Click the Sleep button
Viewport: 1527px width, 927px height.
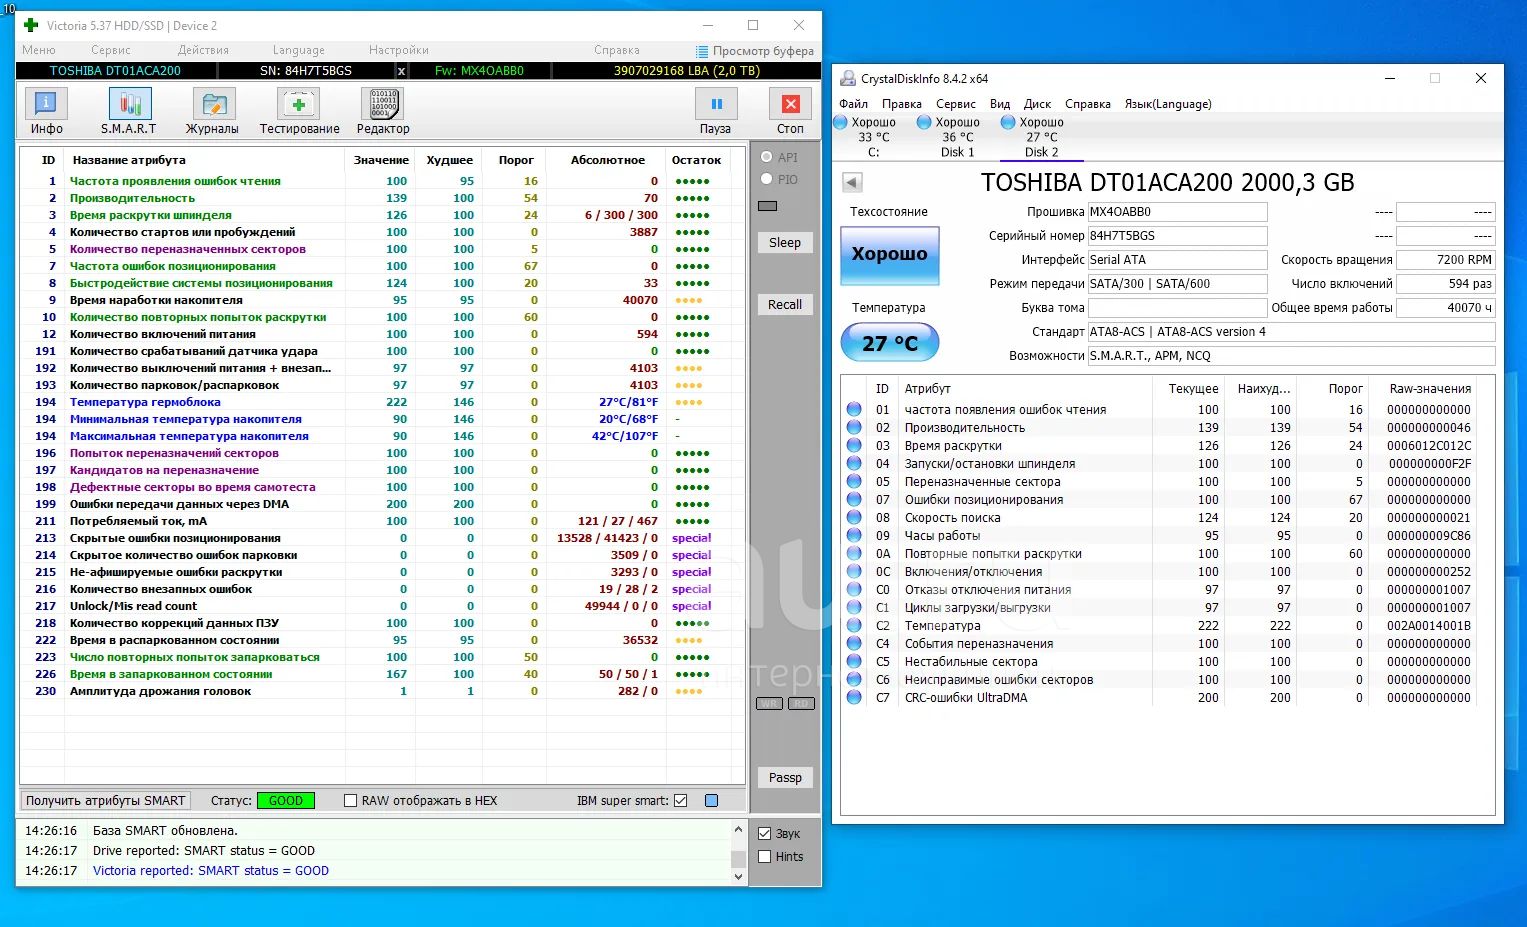(x=785, y=243)
